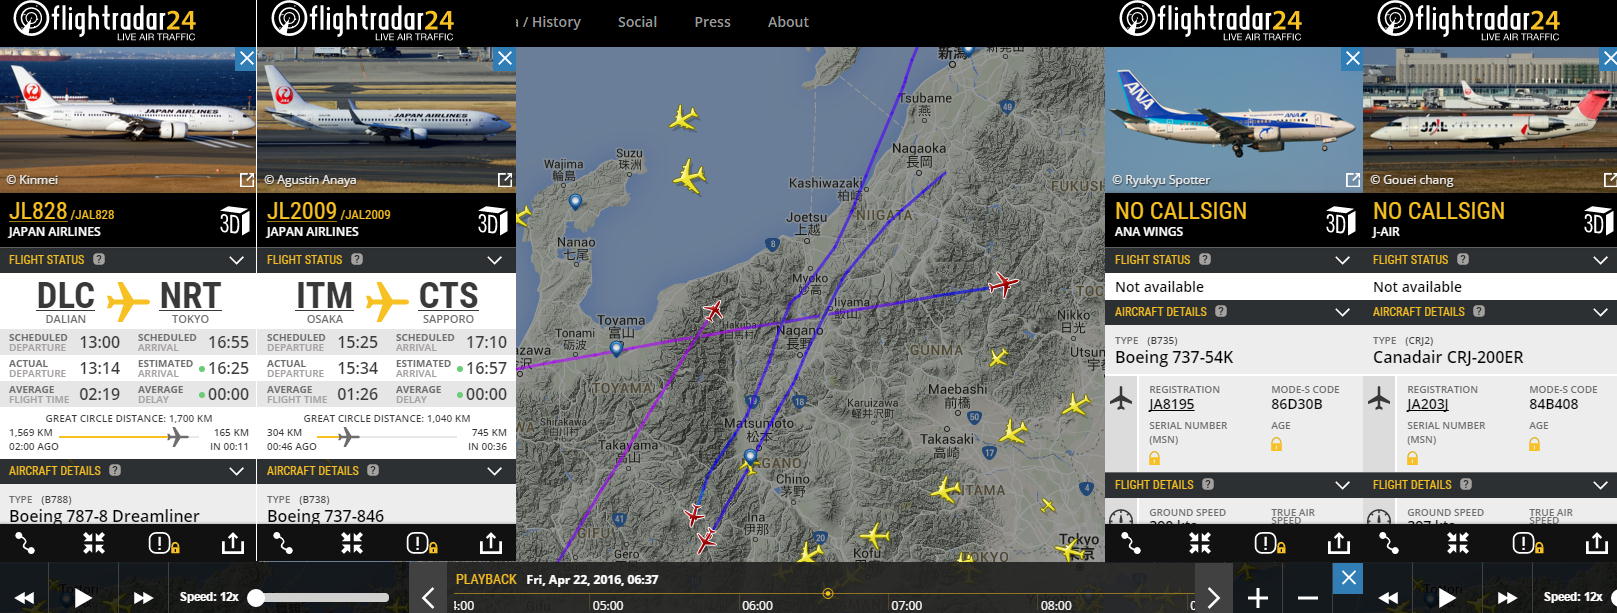The height and width of the screenshot is (613, 1617).
Task: Open 3D view for flight JL828
Action: pos(234,221)
